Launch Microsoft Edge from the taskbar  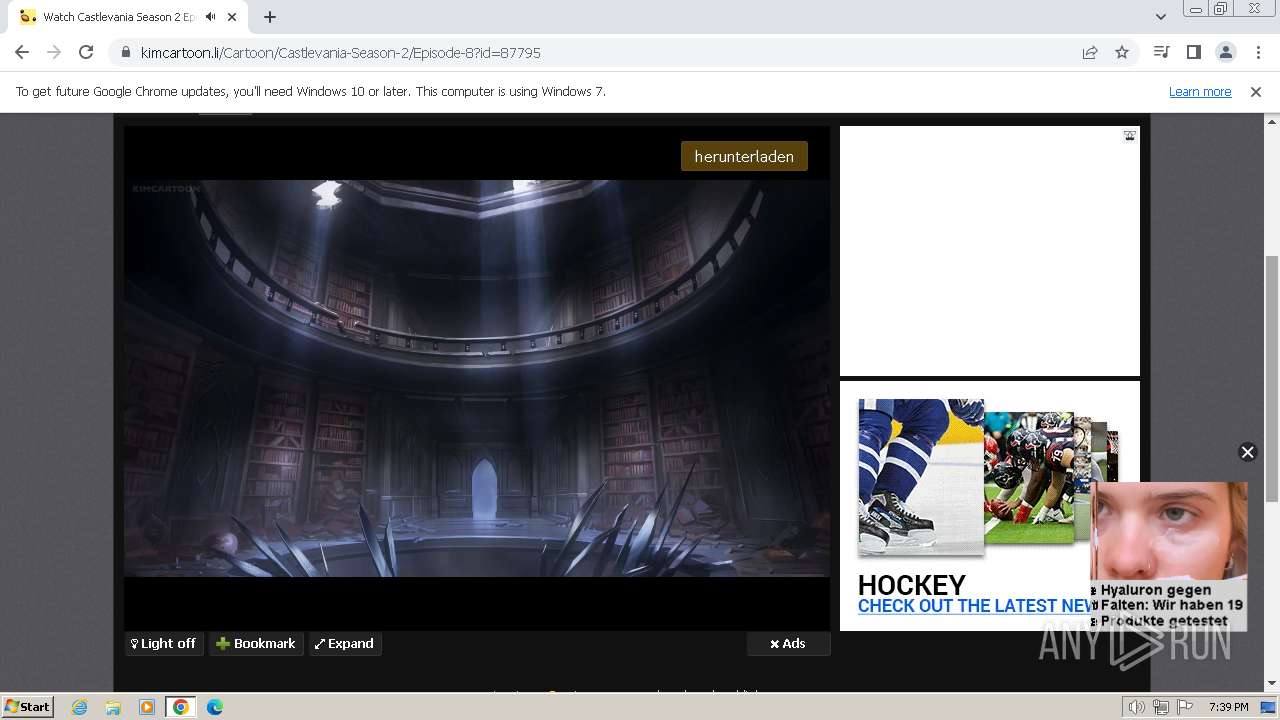pyautogui.click(x=215, y=707)
